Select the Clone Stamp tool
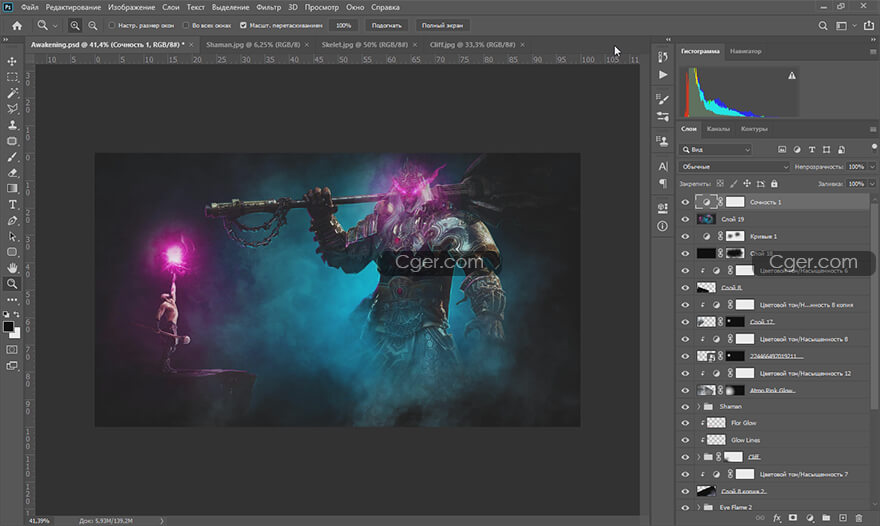 (12, 125)
